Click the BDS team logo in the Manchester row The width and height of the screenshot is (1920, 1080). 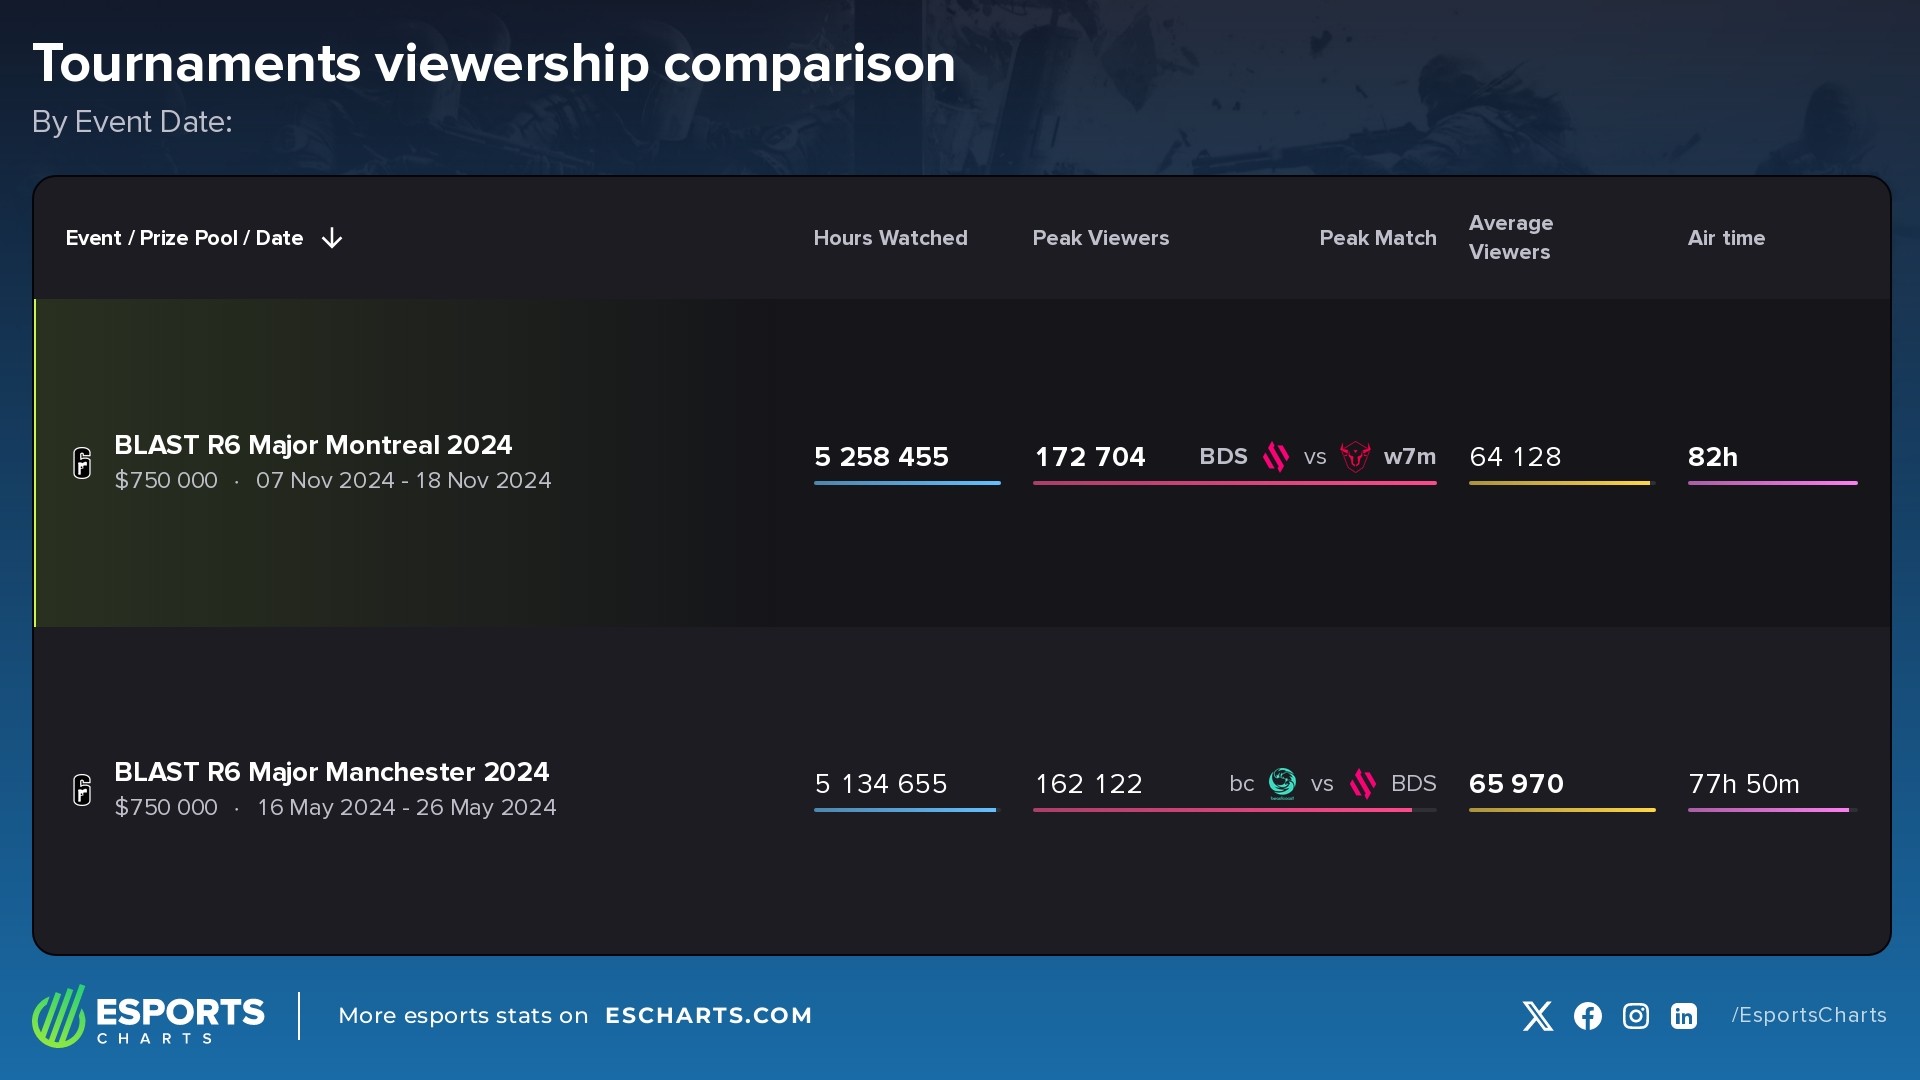[1363, 784]
